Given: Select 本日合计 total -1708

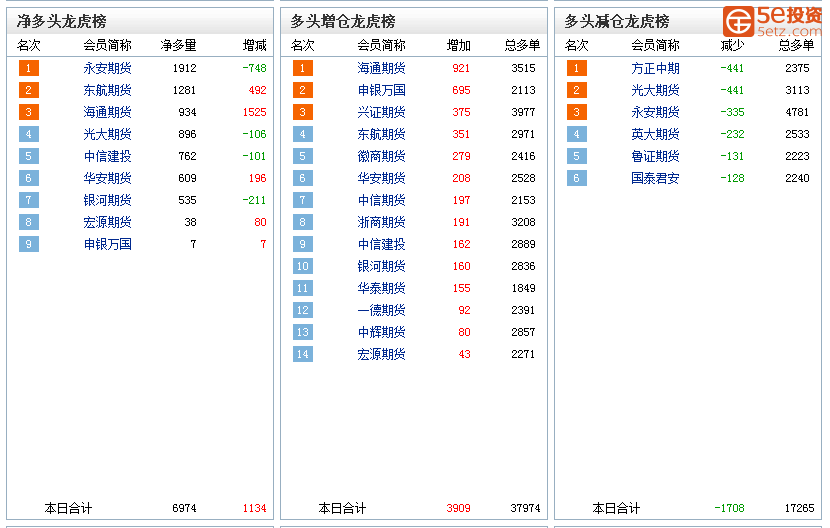Looking at the screenshot, I should click(729, 508).
